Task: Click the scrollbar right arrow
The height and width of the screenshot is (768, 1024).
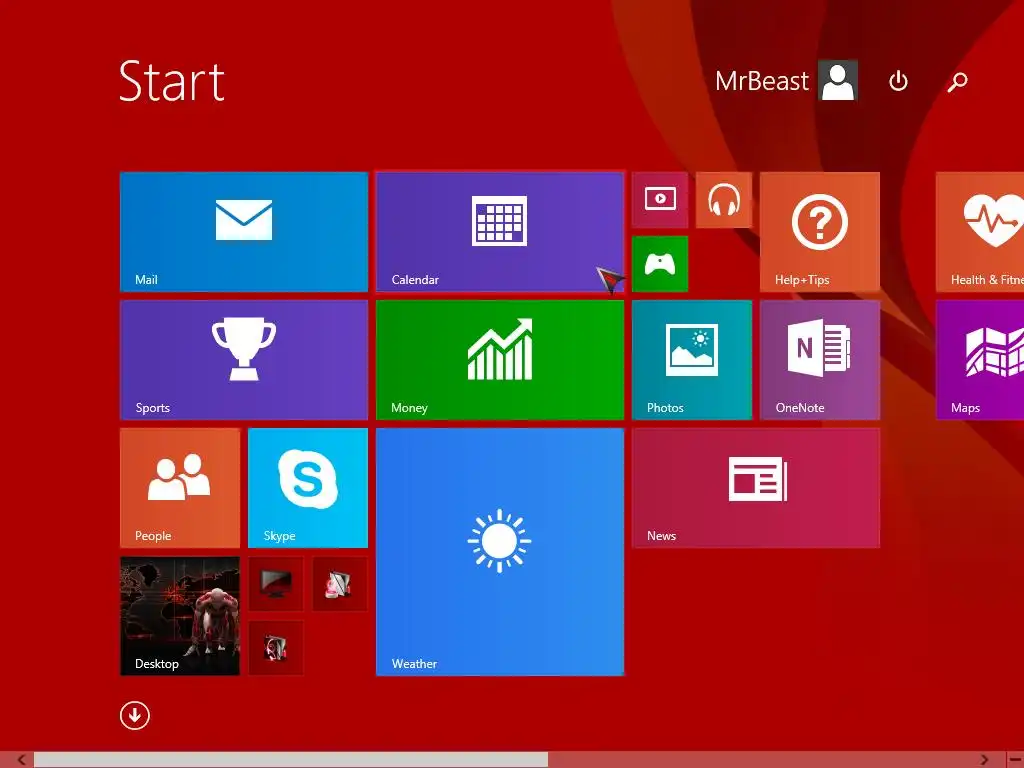Action: click(984, 760)
